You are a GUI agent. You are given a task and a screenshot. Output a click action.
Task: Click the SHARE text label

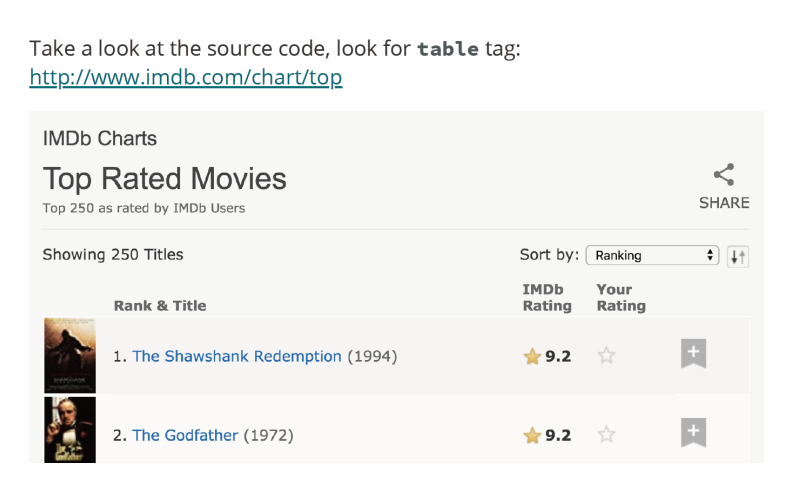tap(724, 203)
